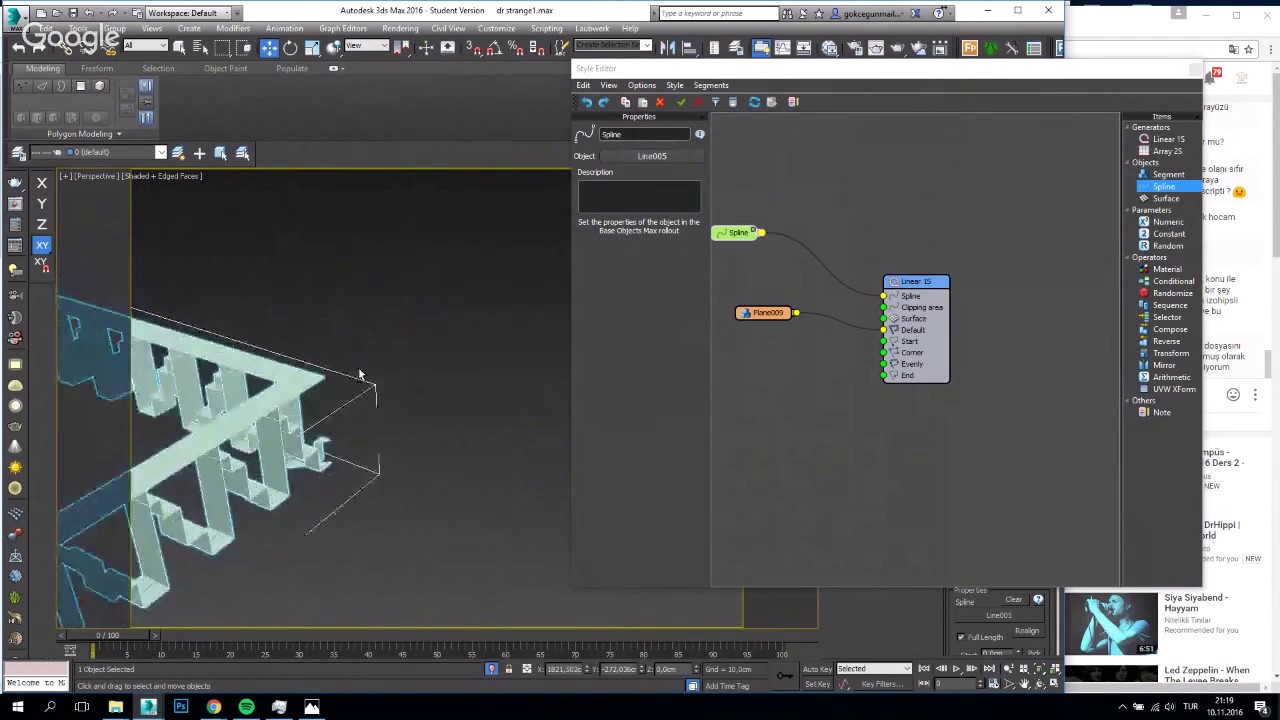Toggle the 3D Snaps icon

pos(473,48)
